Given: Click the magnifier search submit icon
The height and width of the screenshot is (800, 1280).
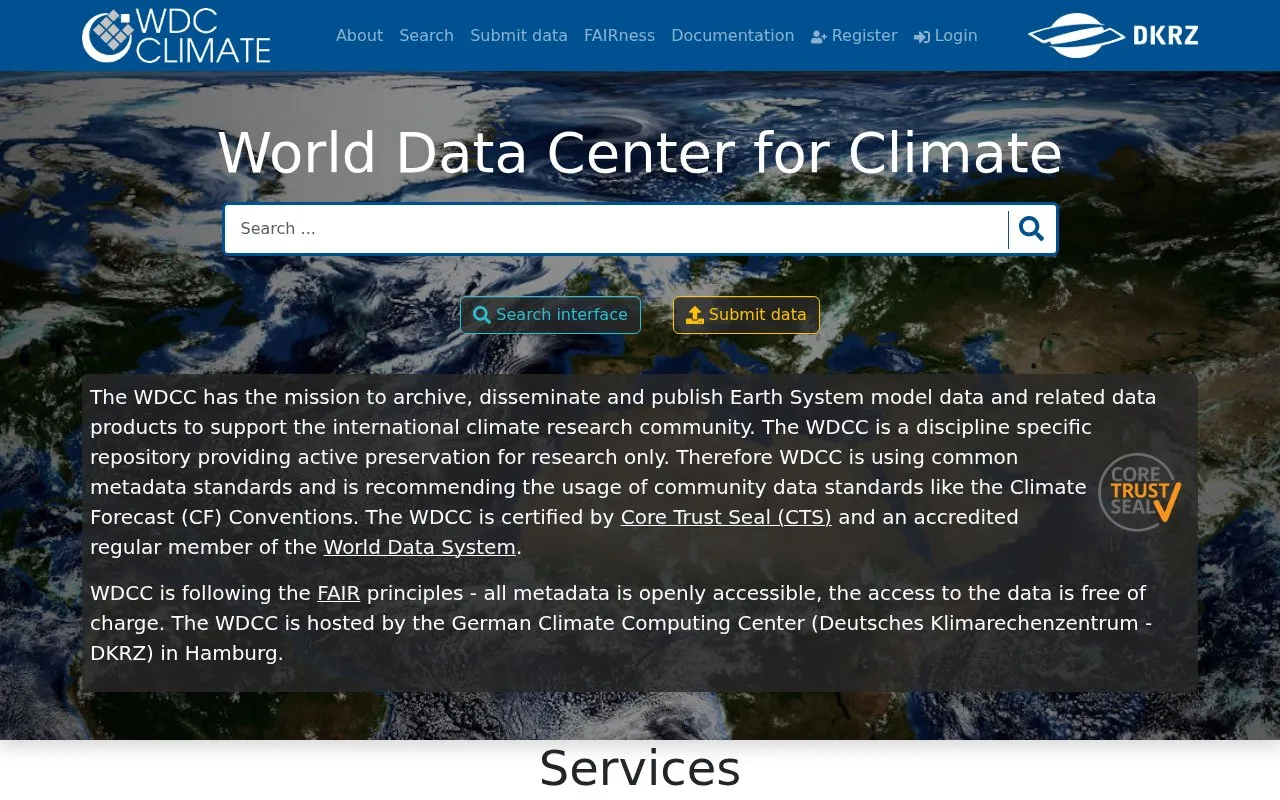Looking at the screenshot, I should [1031, 229].
